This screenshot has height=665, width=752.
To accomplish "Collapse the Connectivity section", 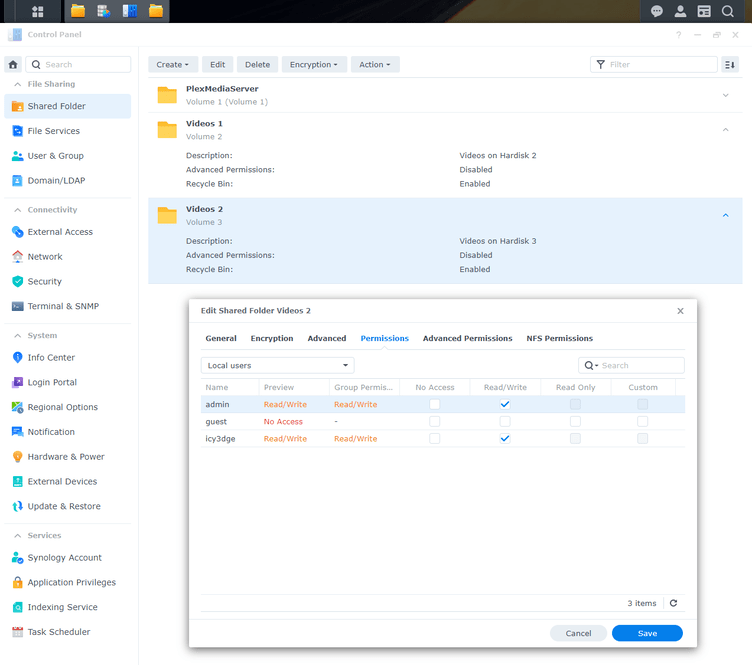I will pos(18,210).
